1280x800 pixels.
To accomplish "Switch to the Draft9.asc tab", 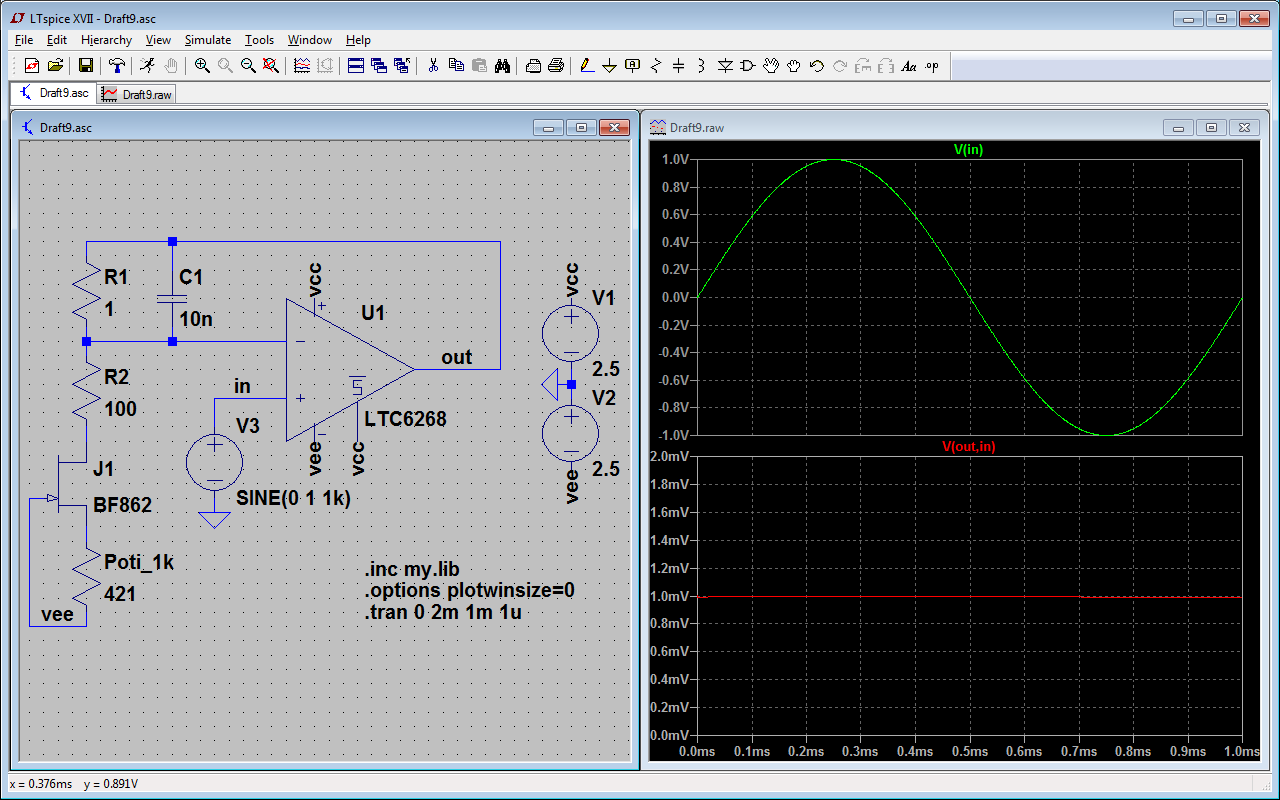I will coord(54,93).
